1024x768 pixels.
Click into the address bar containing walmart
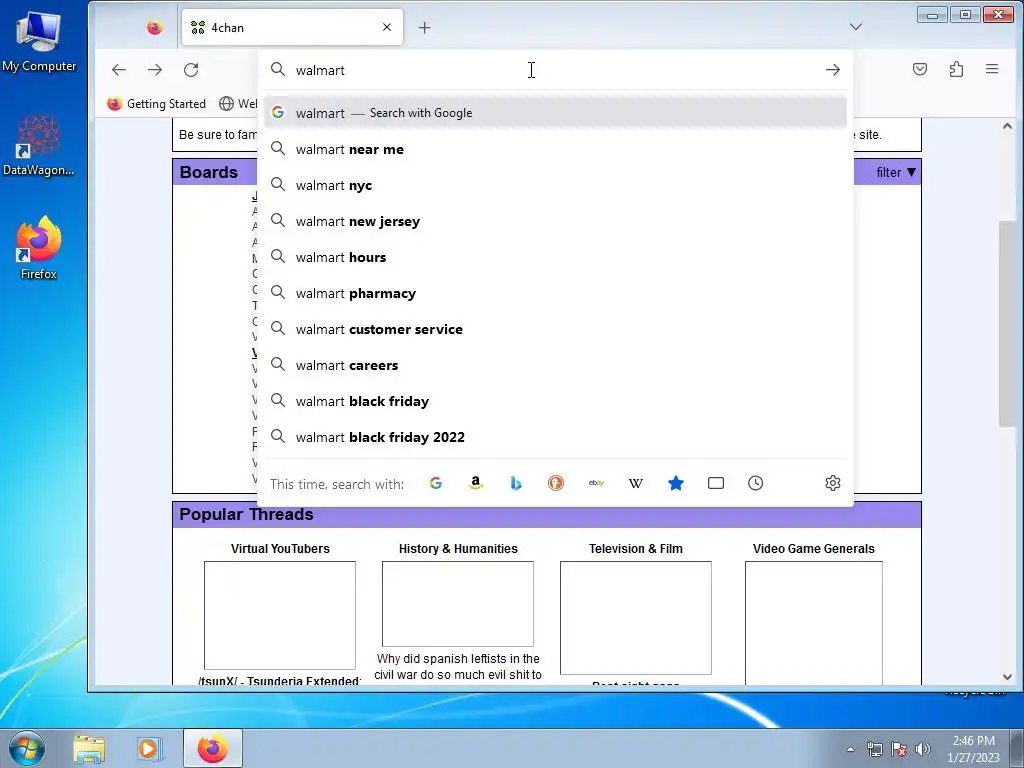click(555, 70)
